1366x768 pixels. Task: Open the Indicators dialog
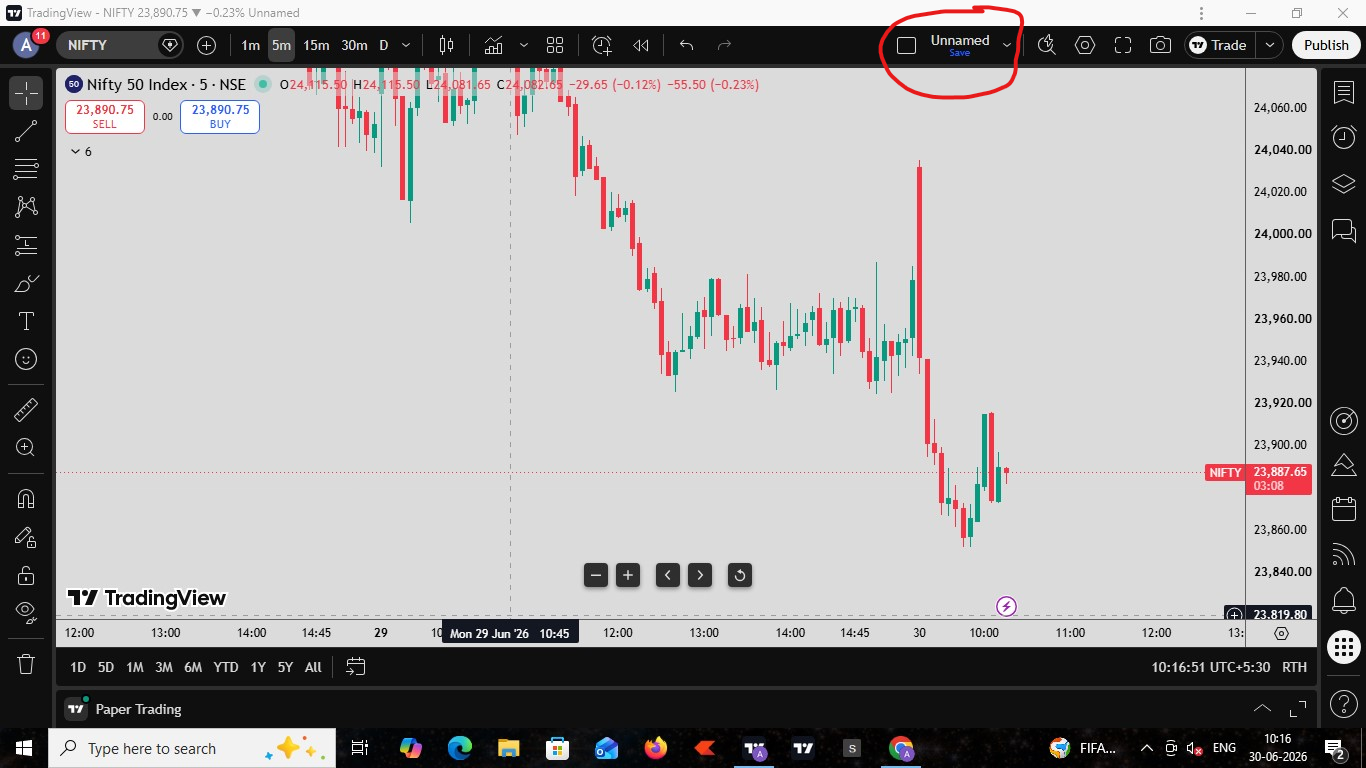click(493, 45)
